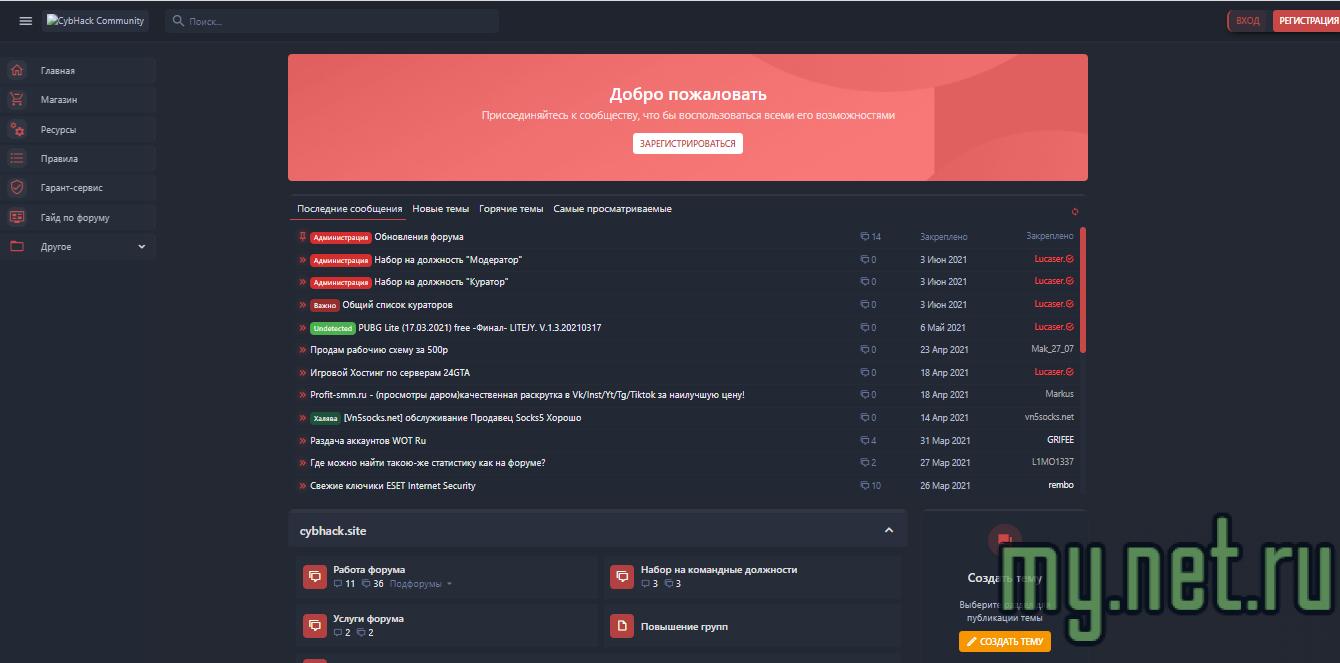1340x663 pixels.
Task: Click the red scrollbar of the posts list
Action: [1083, 290]
